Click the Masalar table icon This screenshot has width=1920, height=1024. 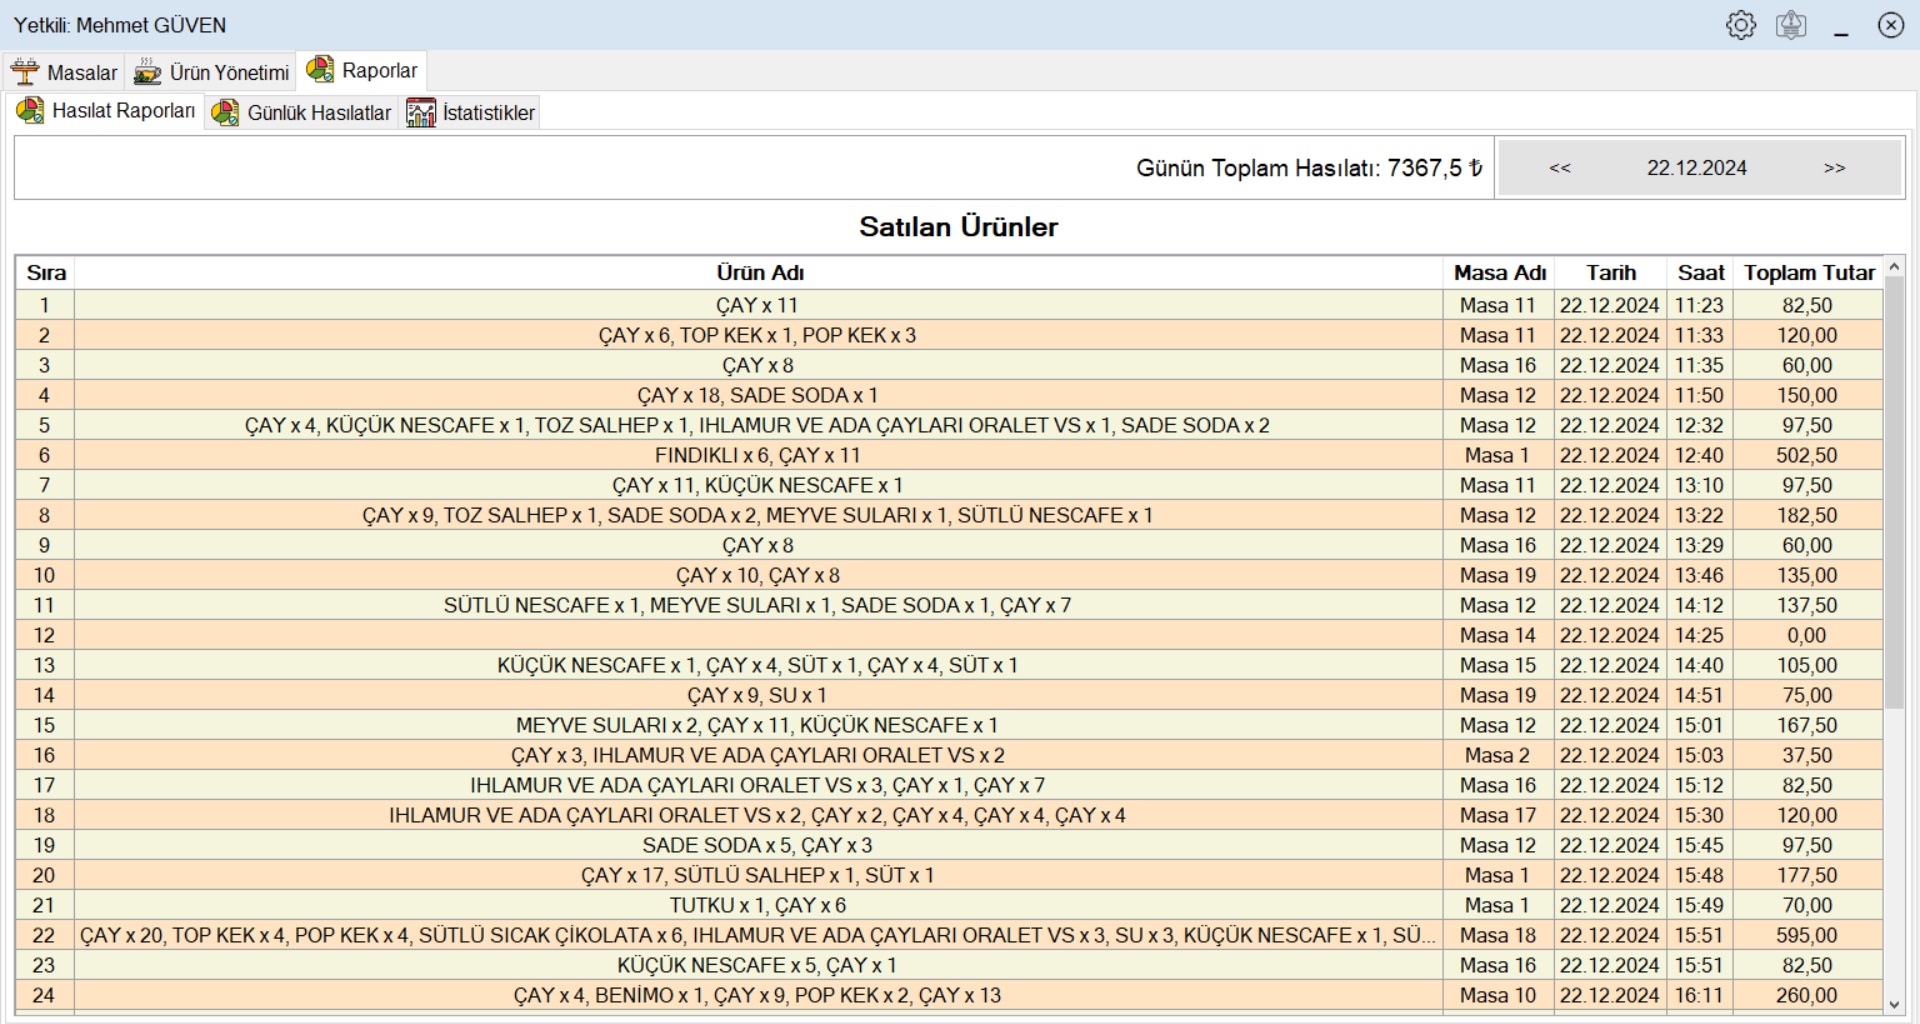25,72
